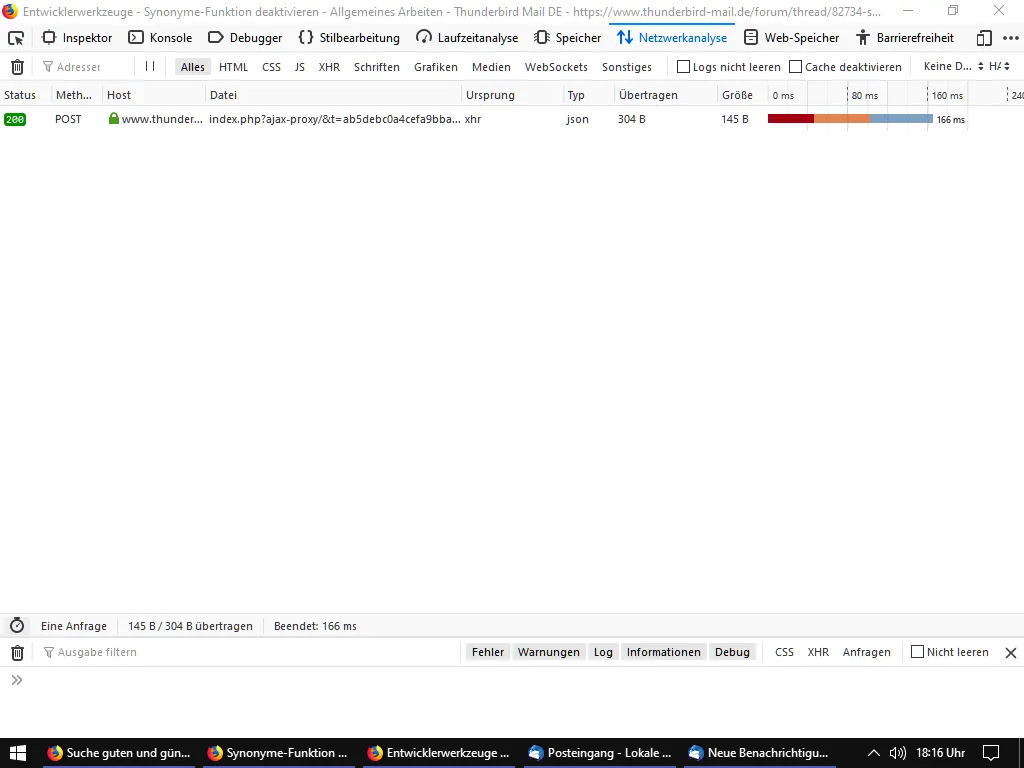Toggle the Warnungen console filter
Screen dimensions: 1024x768
coord(549,652)
